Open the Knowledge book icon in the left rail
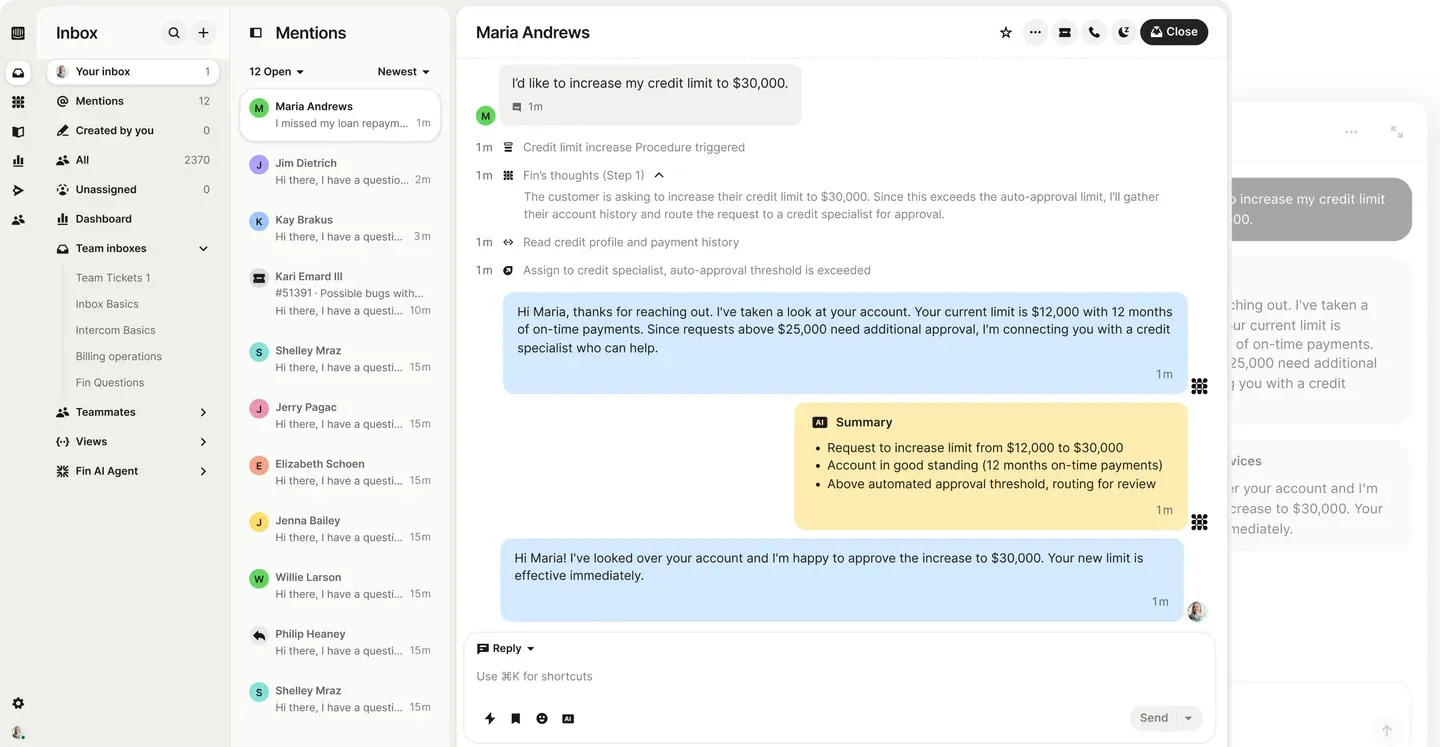This screenshot has width=1440, height=747. pos(18,131)
